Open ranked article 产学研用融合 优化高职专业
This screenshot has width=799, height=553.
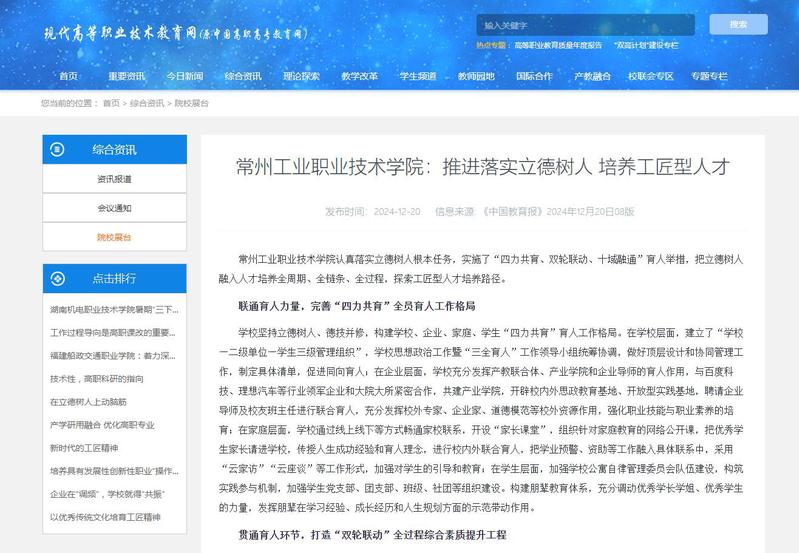click(102, 424)
